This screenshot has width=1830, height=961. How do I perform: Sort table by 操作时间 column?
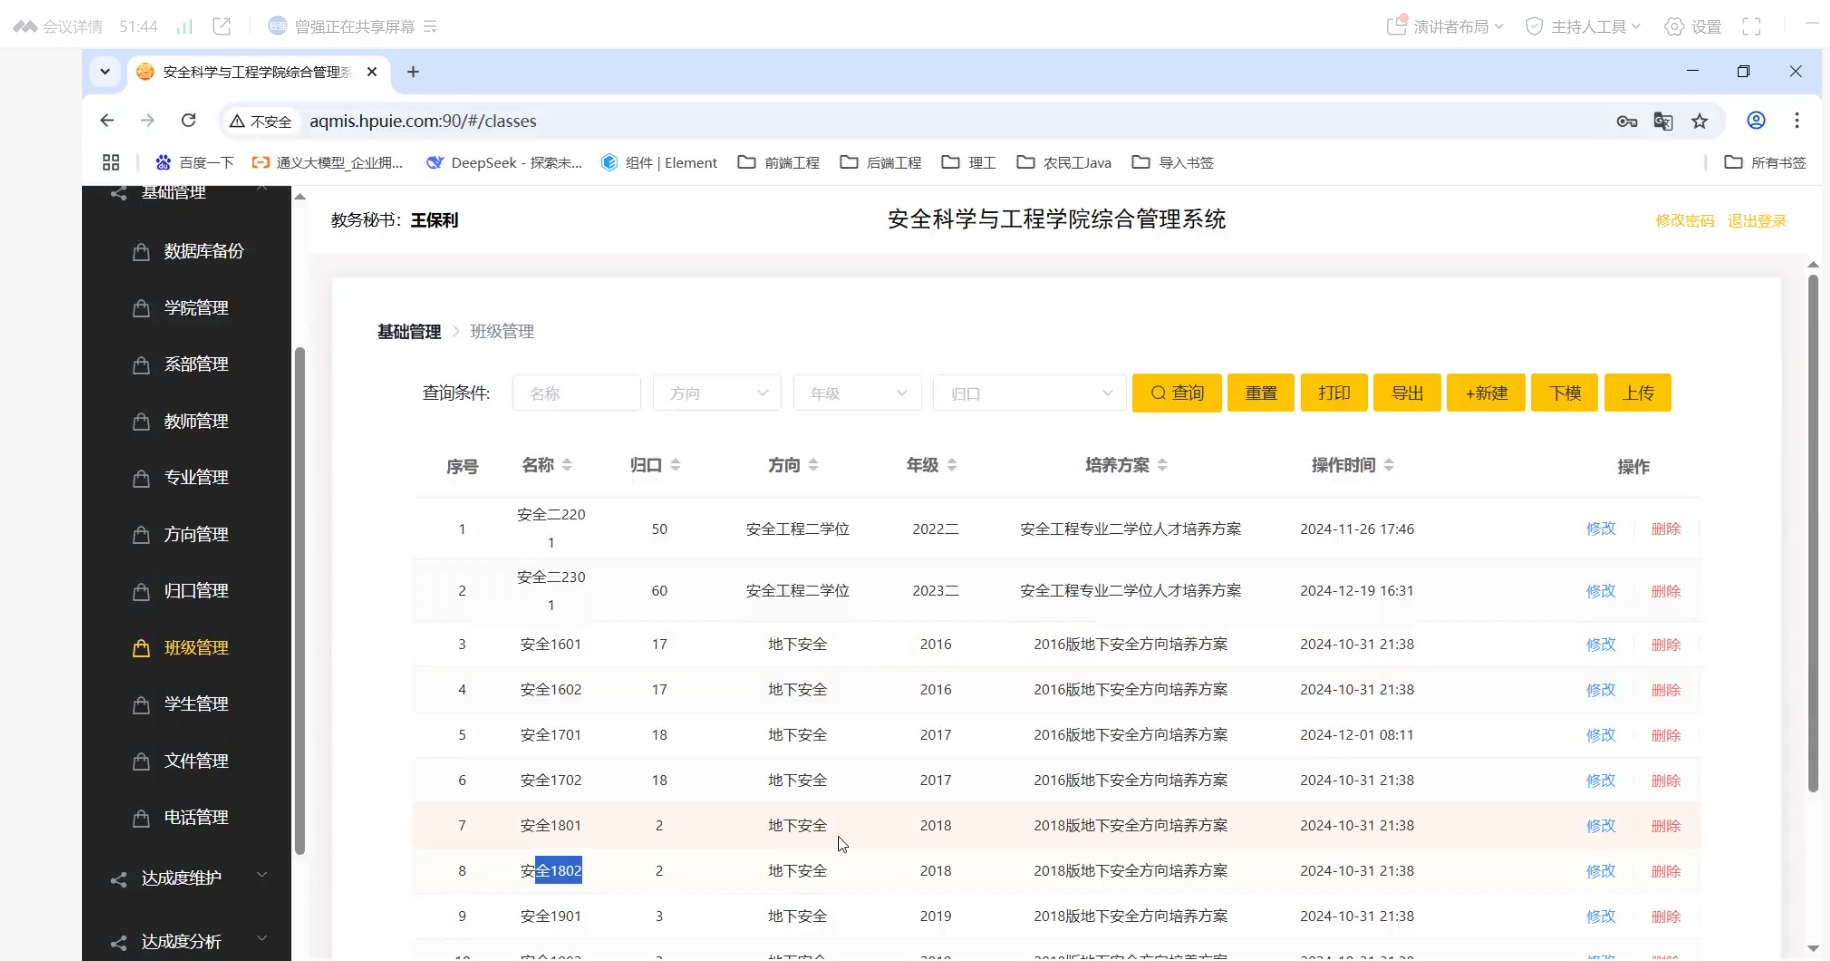[1352, 465]
